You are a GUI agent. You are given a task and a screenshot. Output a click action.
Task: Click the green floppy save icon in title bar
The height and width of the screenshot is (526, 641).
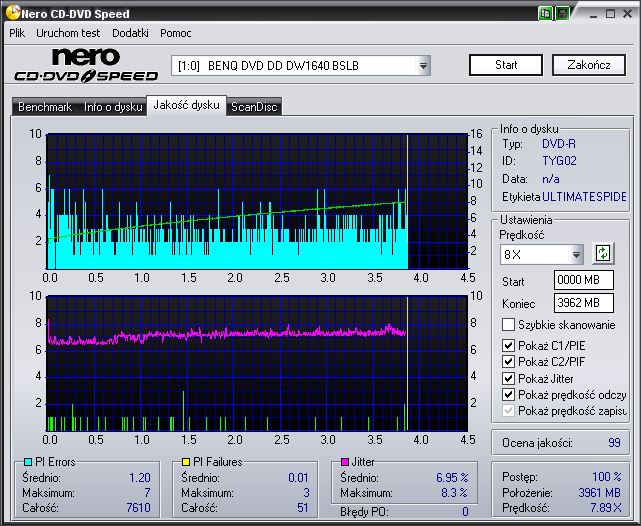coord(562,13)
